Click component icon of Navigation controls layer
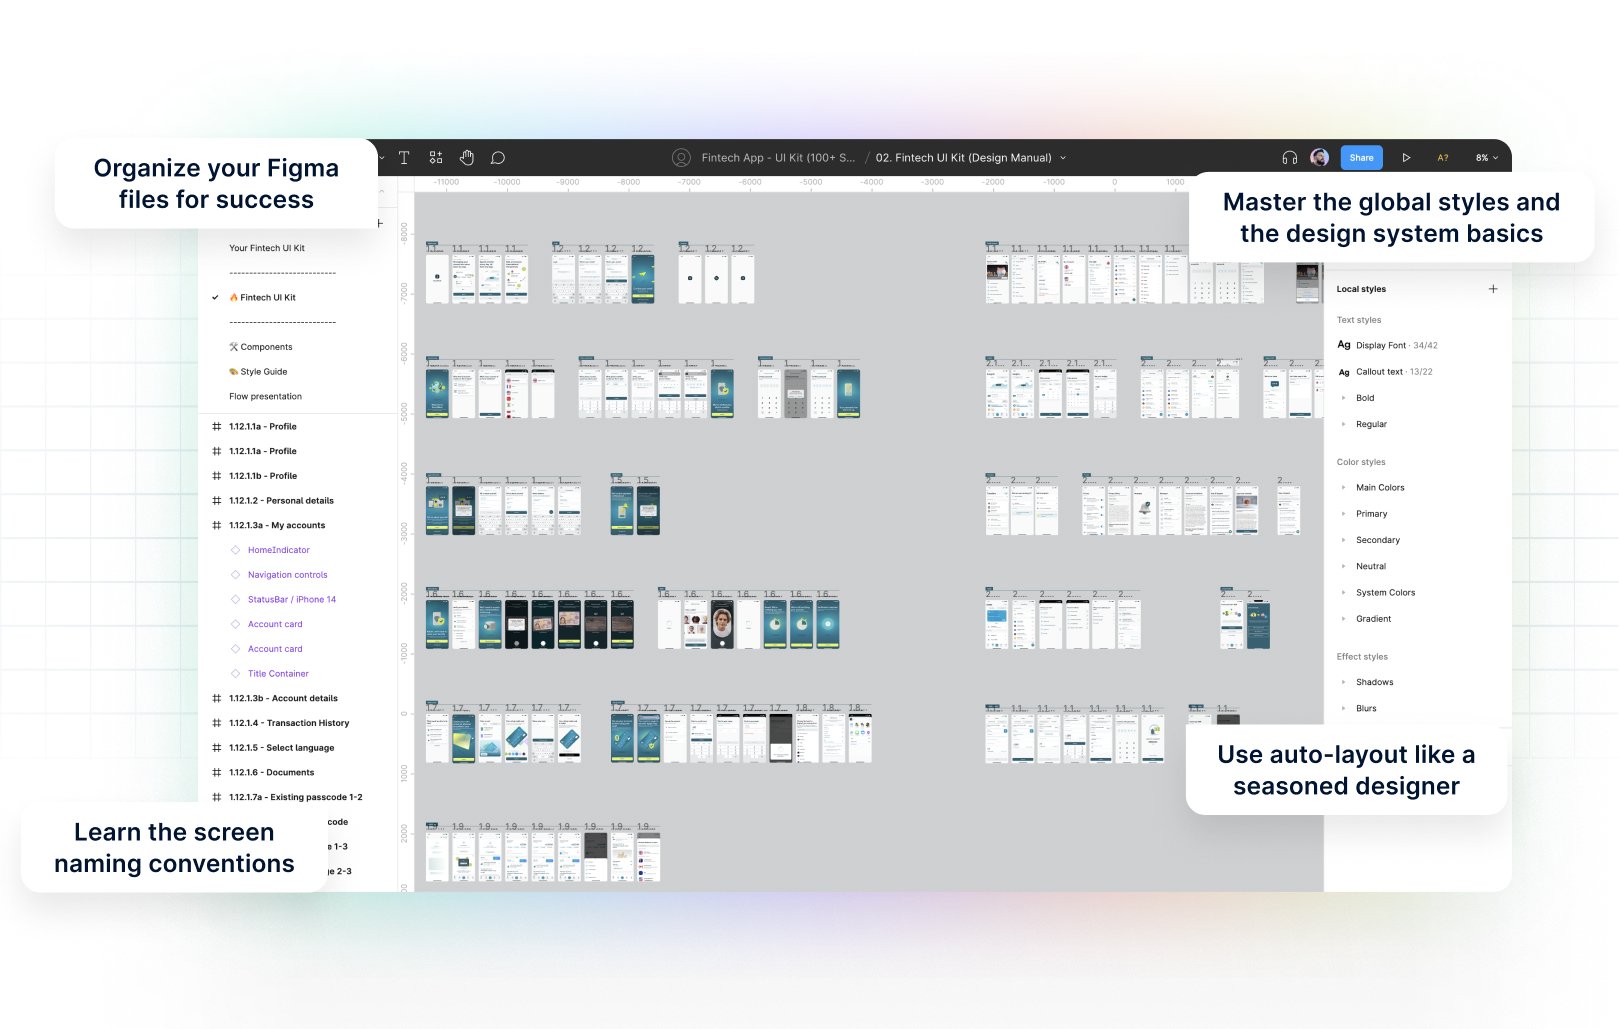This screenshot has height=1029, width=1619. (236, 575)
